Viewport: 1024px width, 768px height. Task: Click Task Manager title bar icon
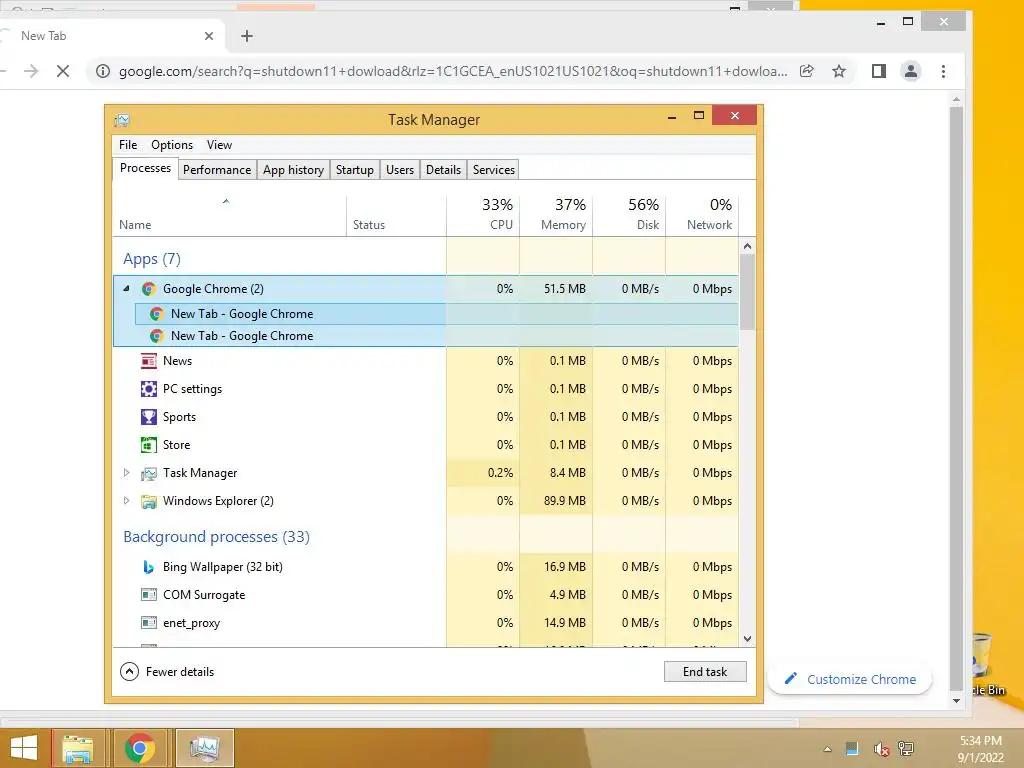coord(122,120)
